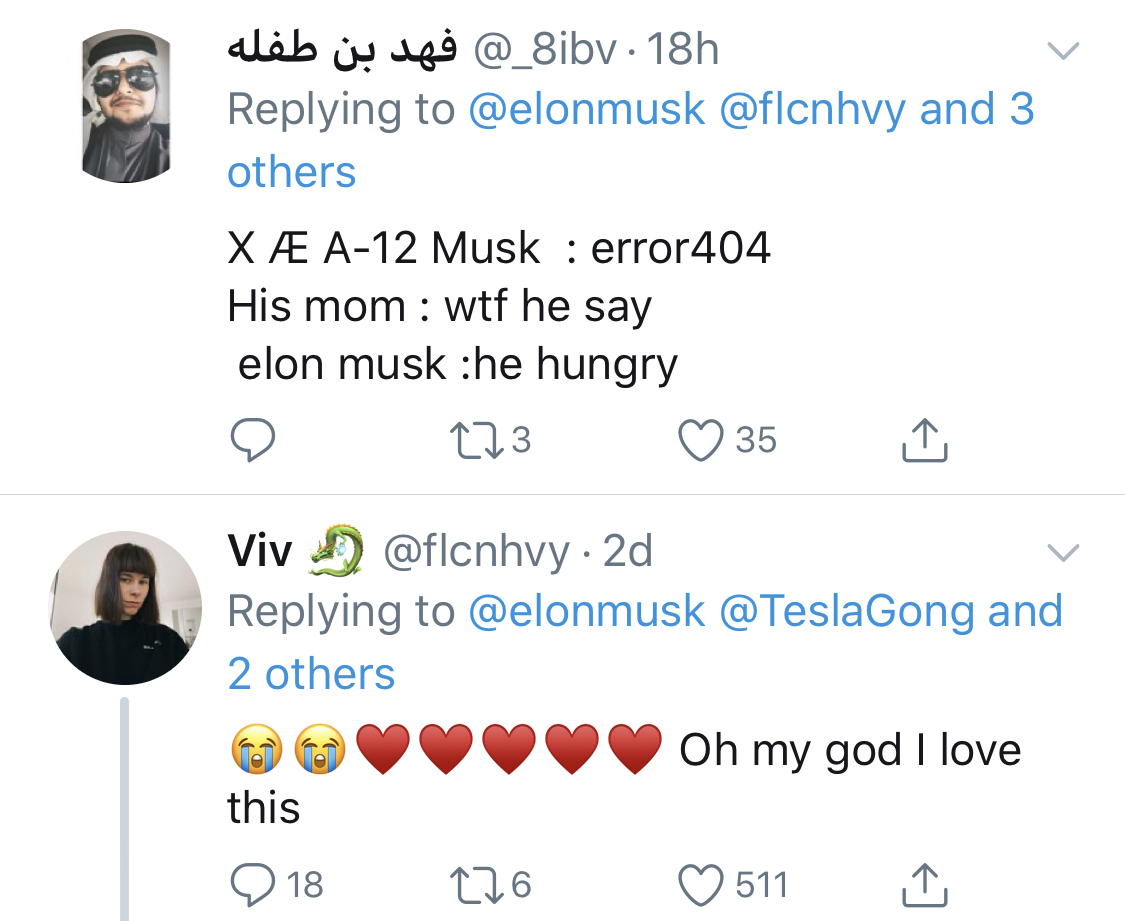Open the @_8ibv username handle

(x=544, y=50)
